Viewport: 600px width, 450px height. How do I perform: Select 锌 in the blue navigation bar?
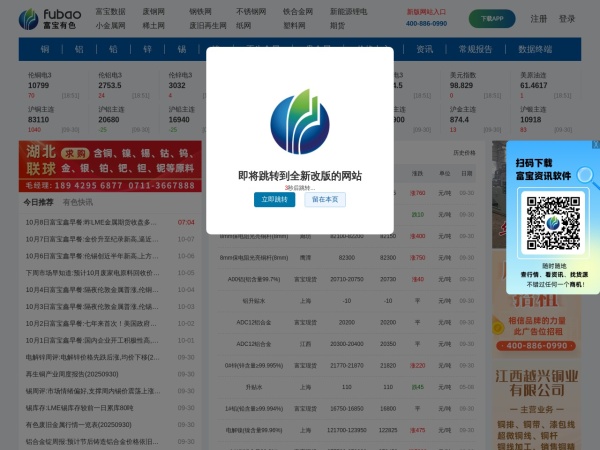tap(147, 49)
